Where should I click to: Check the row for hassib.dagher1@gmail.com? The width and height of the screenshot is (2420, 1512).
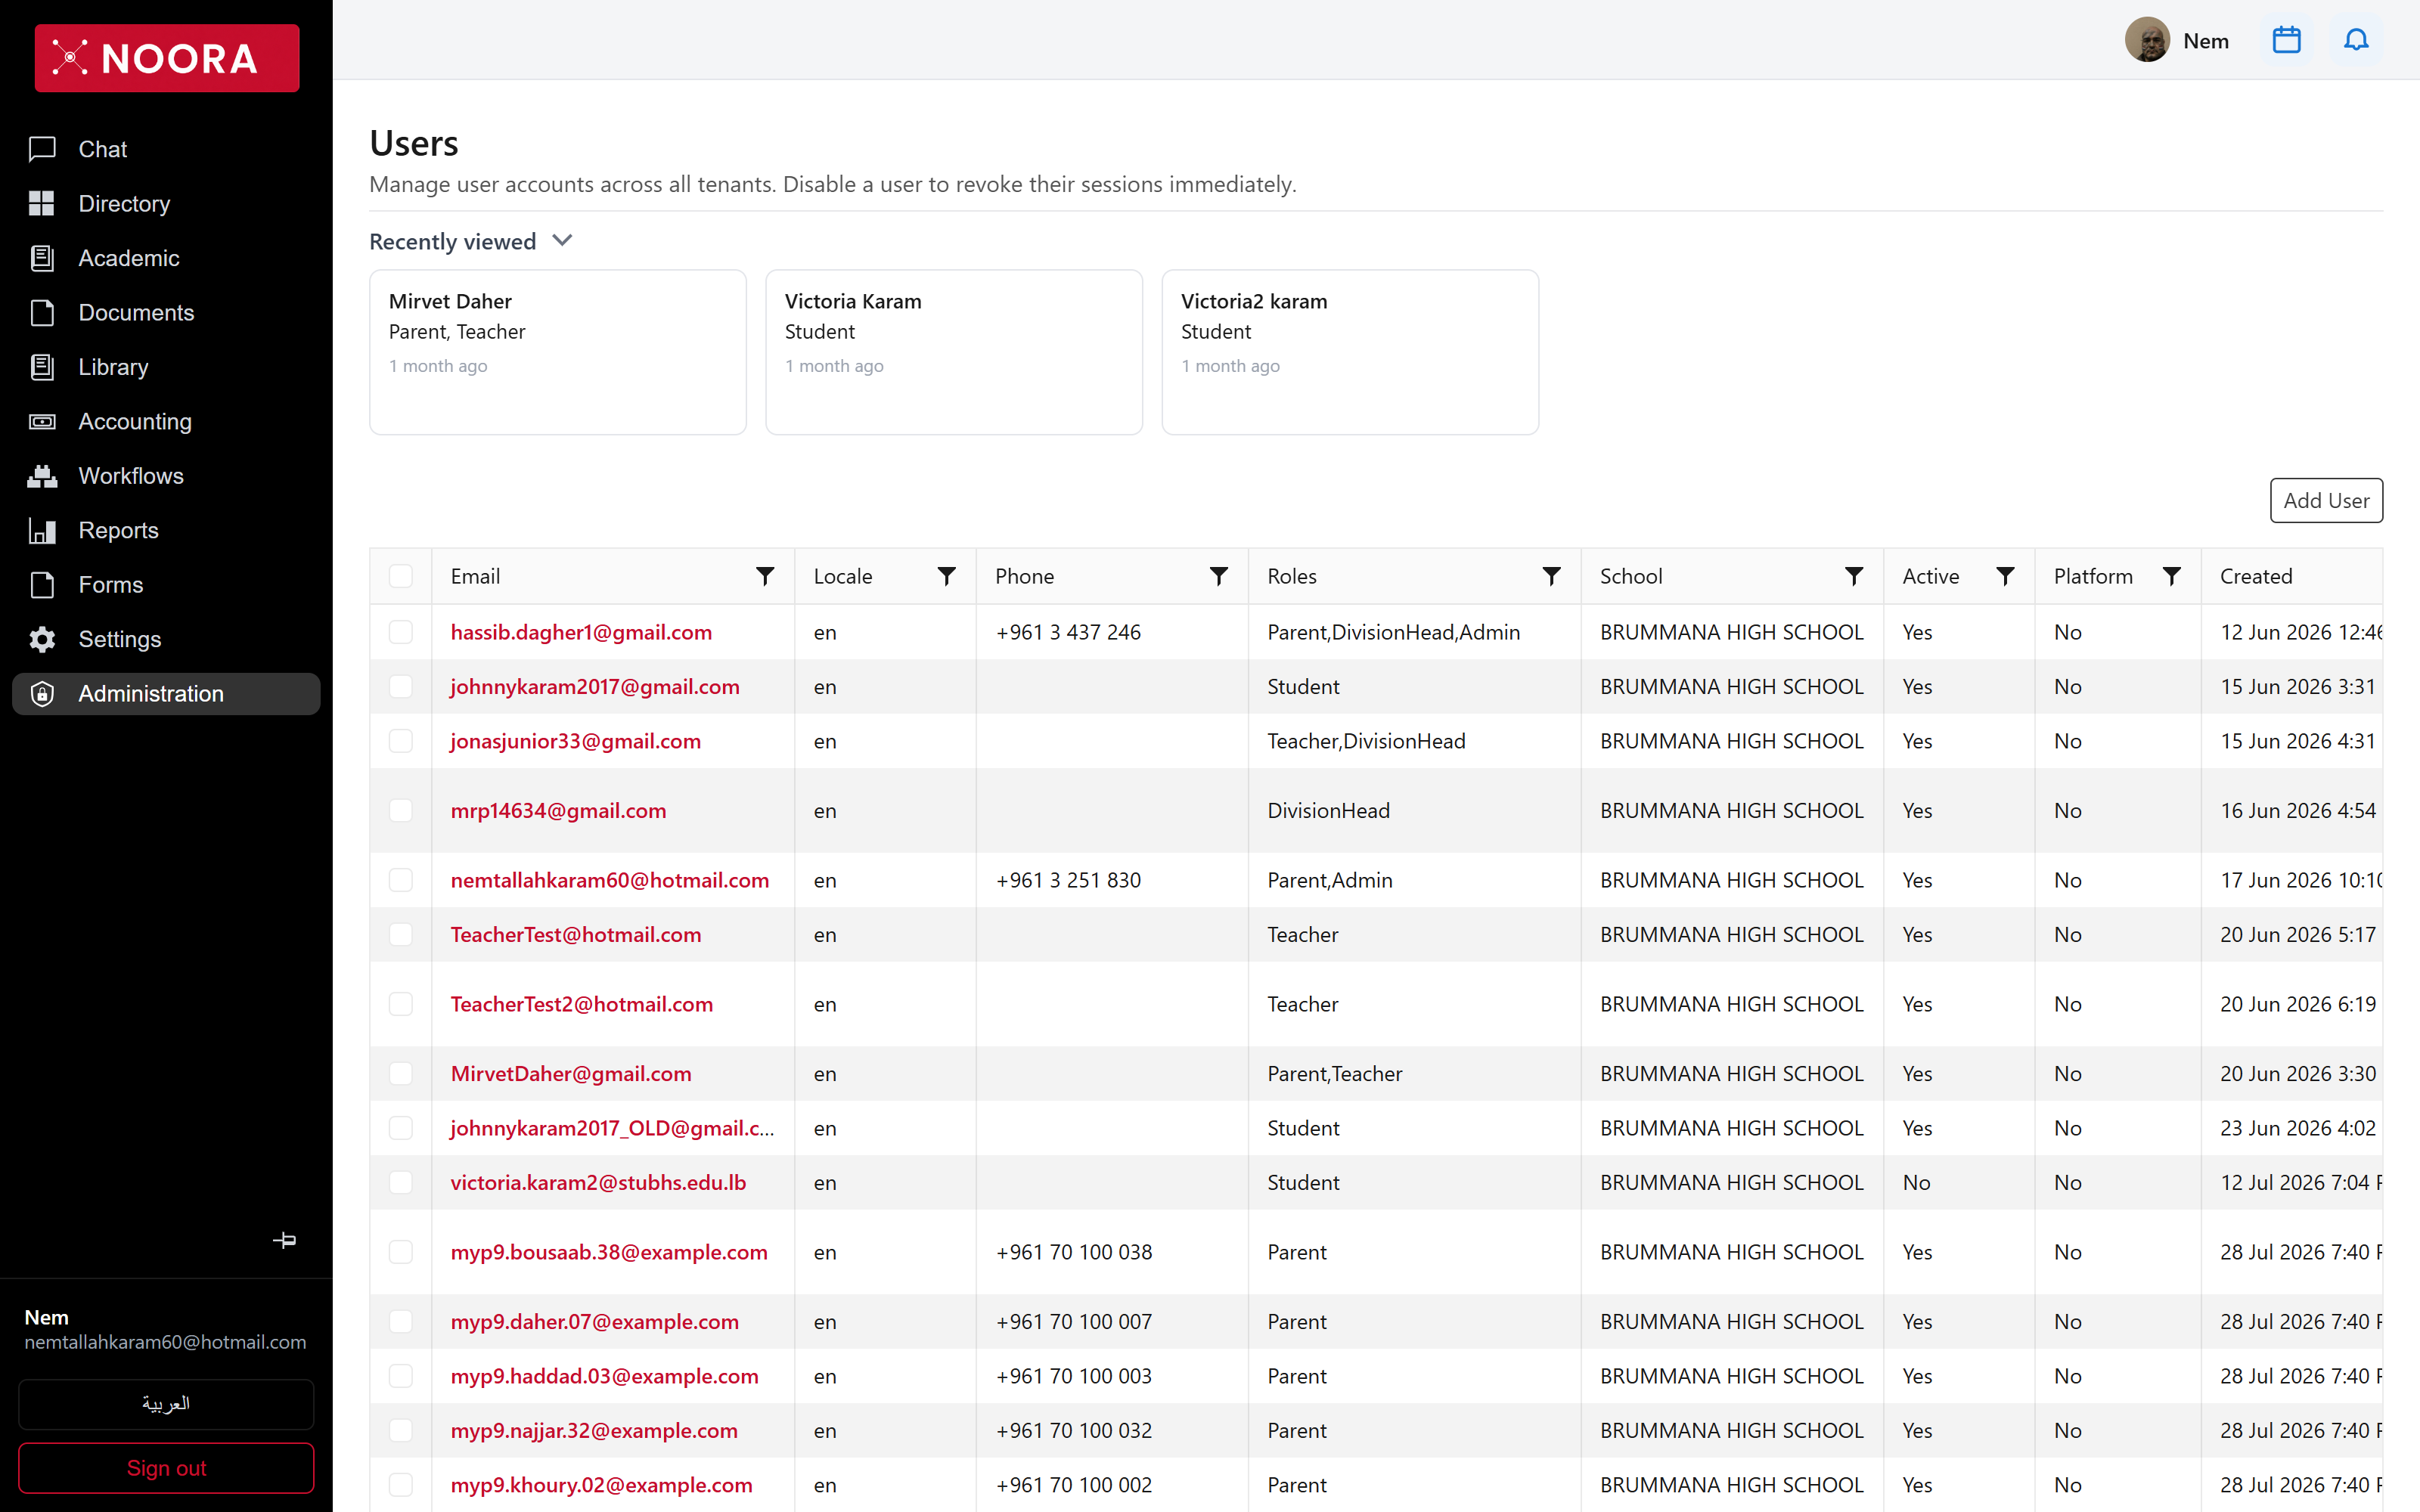coord(401,632)
